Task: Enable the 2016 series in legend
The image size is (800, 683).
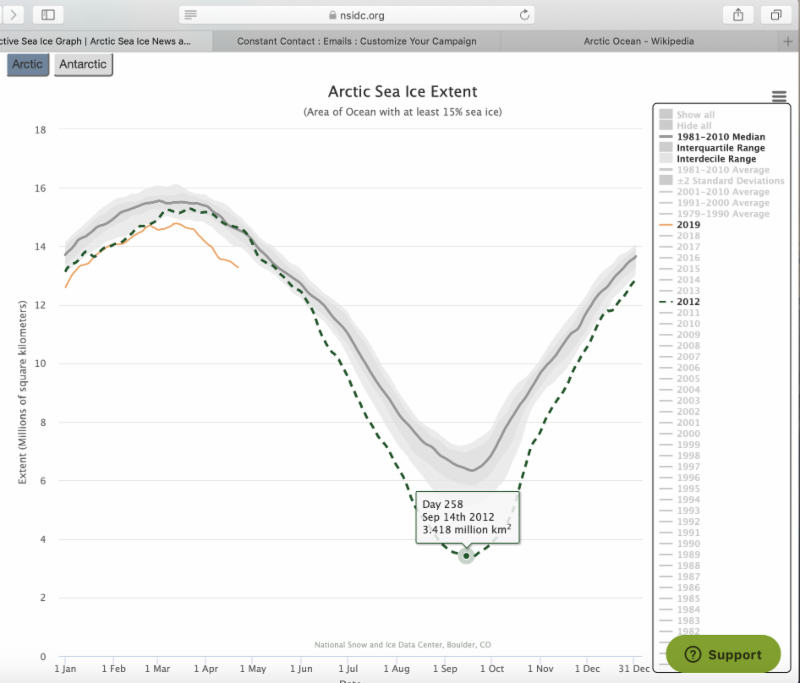Action: (680, 258)
